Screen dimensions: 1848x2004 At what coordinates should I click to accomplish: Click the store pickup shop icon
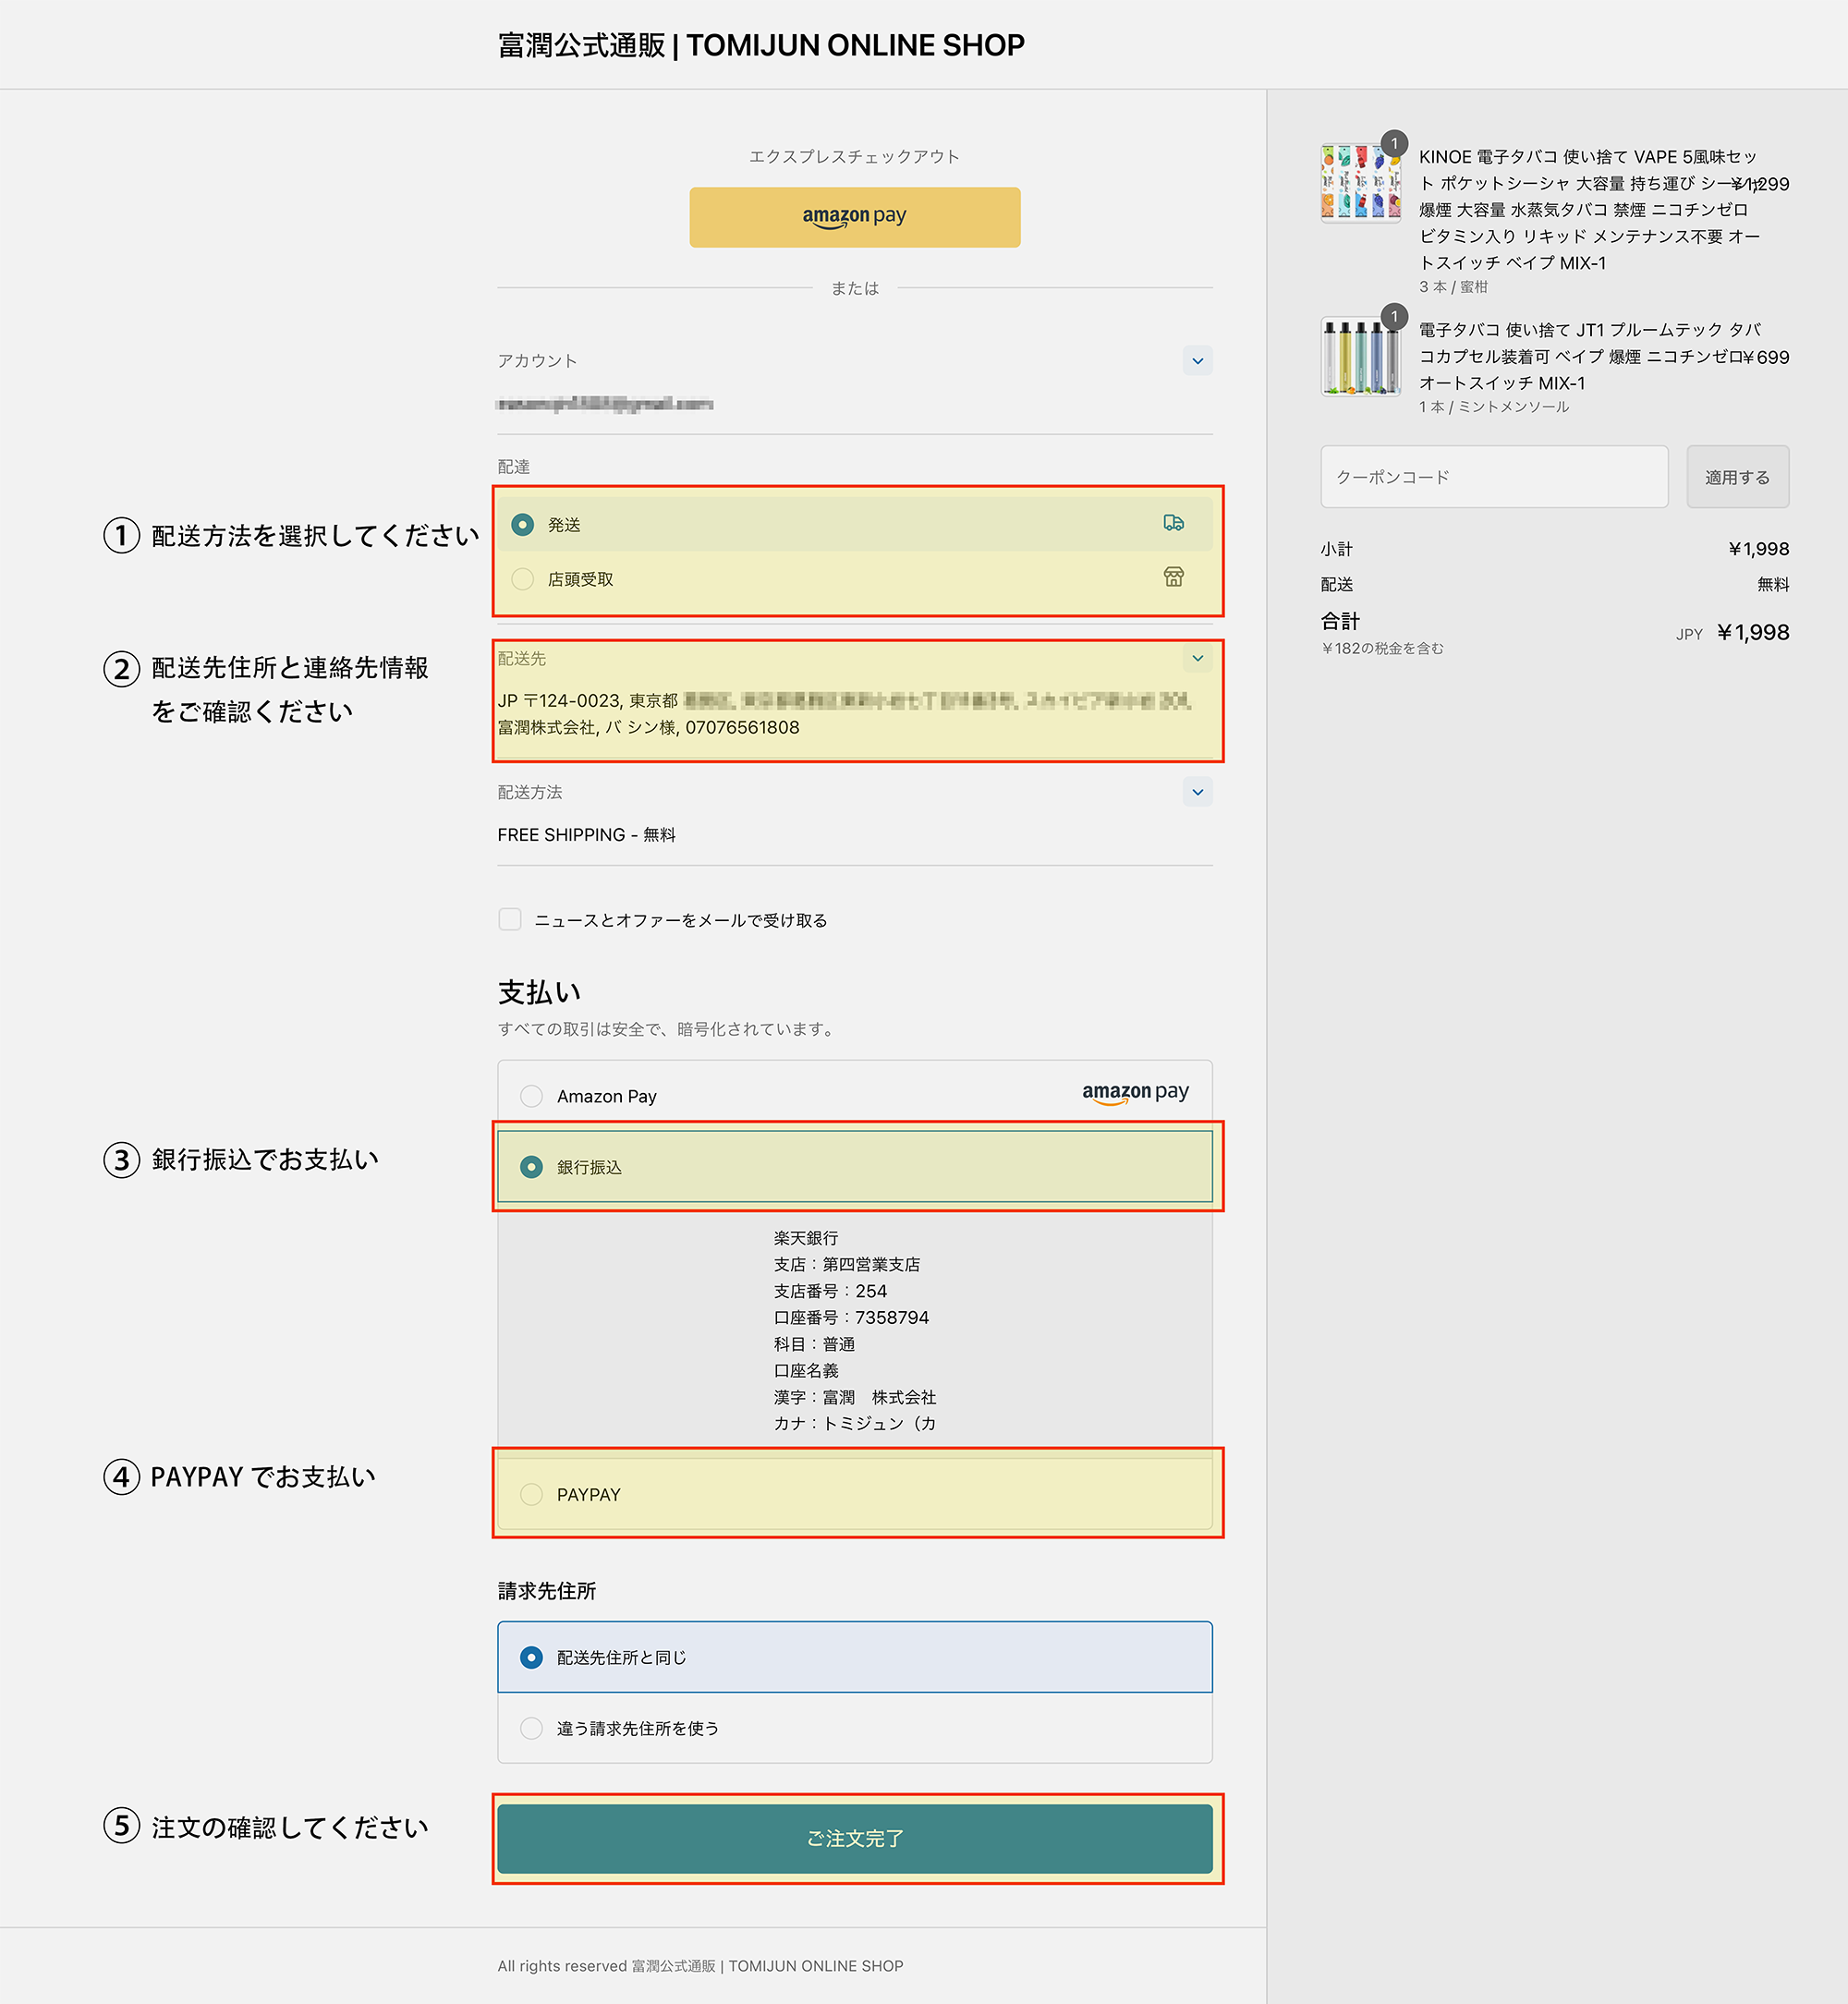[x=1173, y=577]
